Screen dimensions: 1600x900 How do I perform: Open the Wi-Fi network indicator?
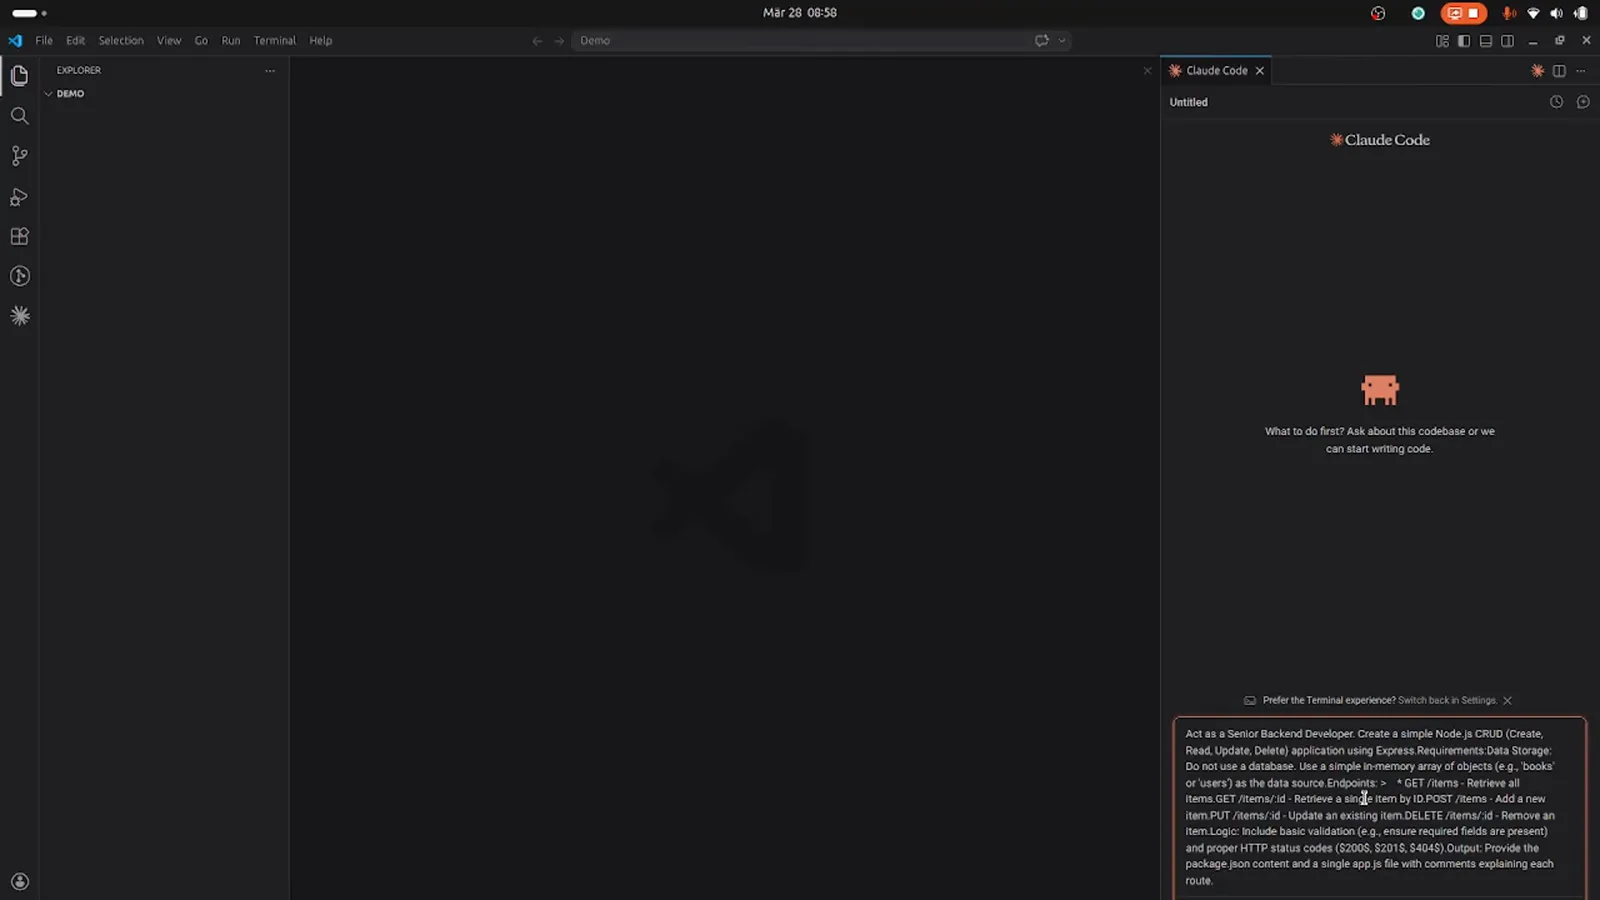click(x=1533, y=13)
